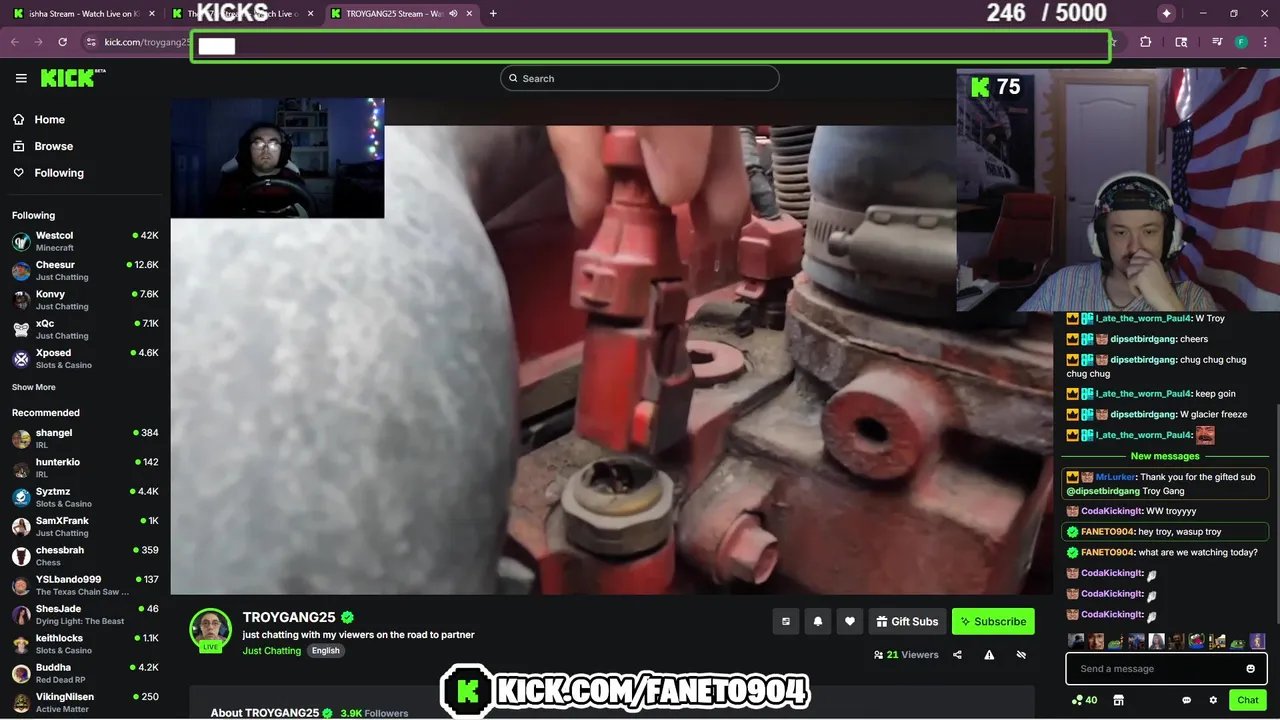Click the Send a message field

click(1166, 669)
